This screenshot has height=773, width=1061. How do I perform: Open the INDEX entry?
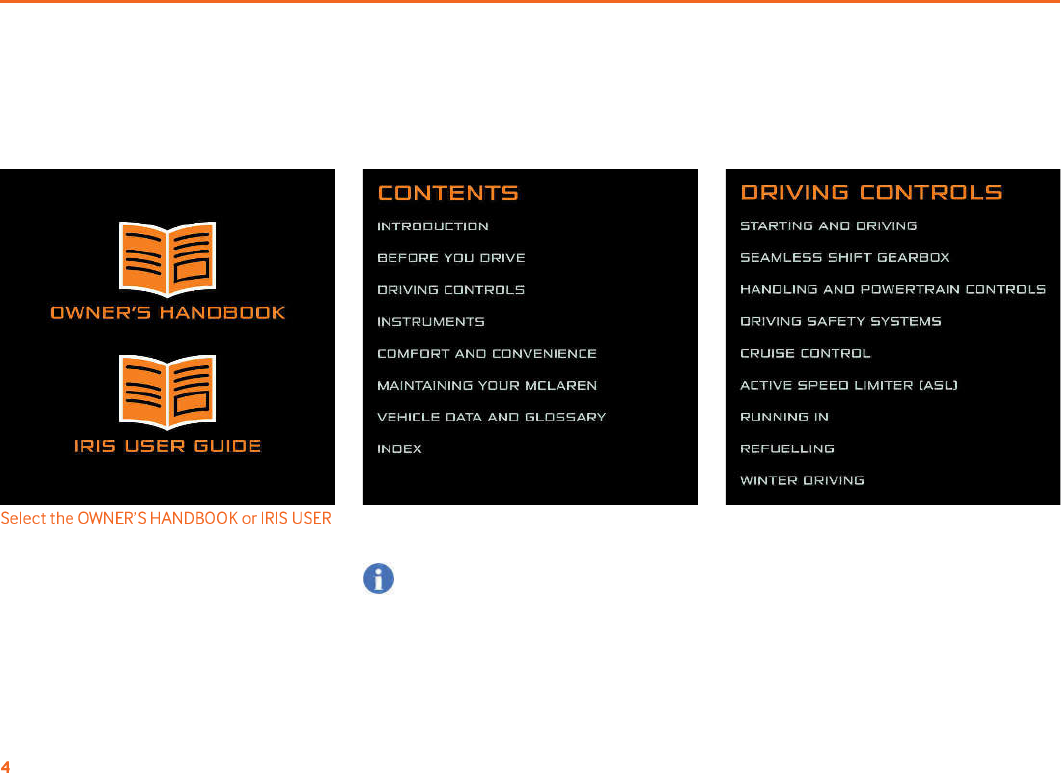click(x=399, y=449)
